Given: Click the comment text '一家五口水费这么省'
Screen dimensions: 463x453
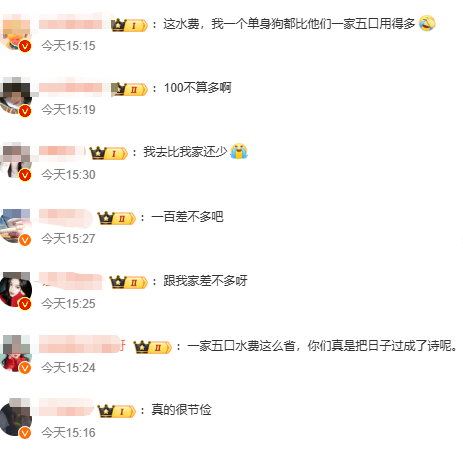Looking at the screenshot, I should pyautogui.click(x=241, y=346).
